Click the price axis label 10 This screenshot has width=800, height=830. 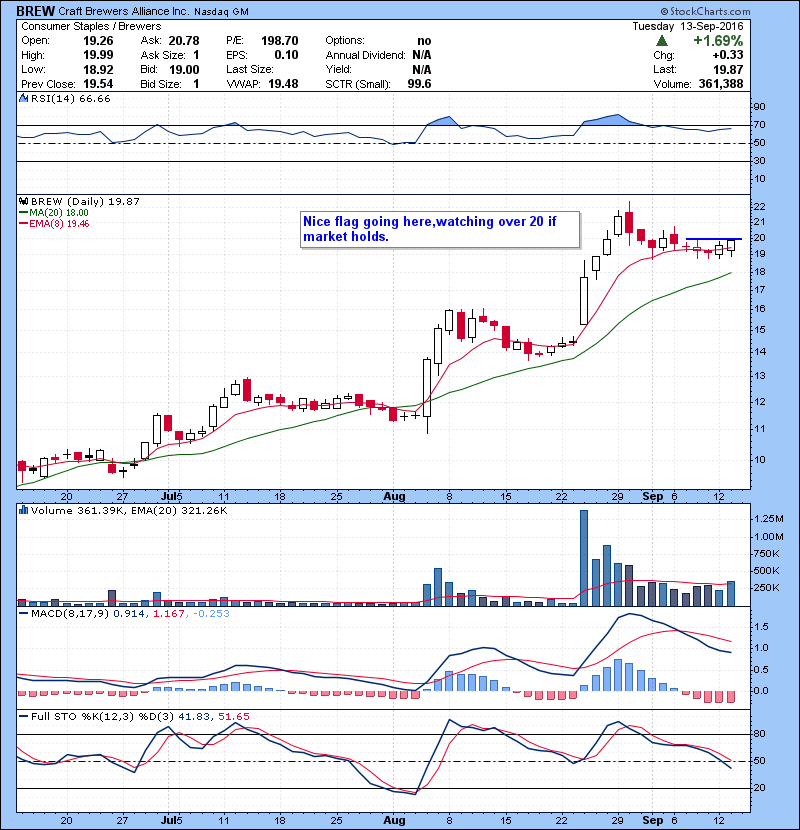759,459
